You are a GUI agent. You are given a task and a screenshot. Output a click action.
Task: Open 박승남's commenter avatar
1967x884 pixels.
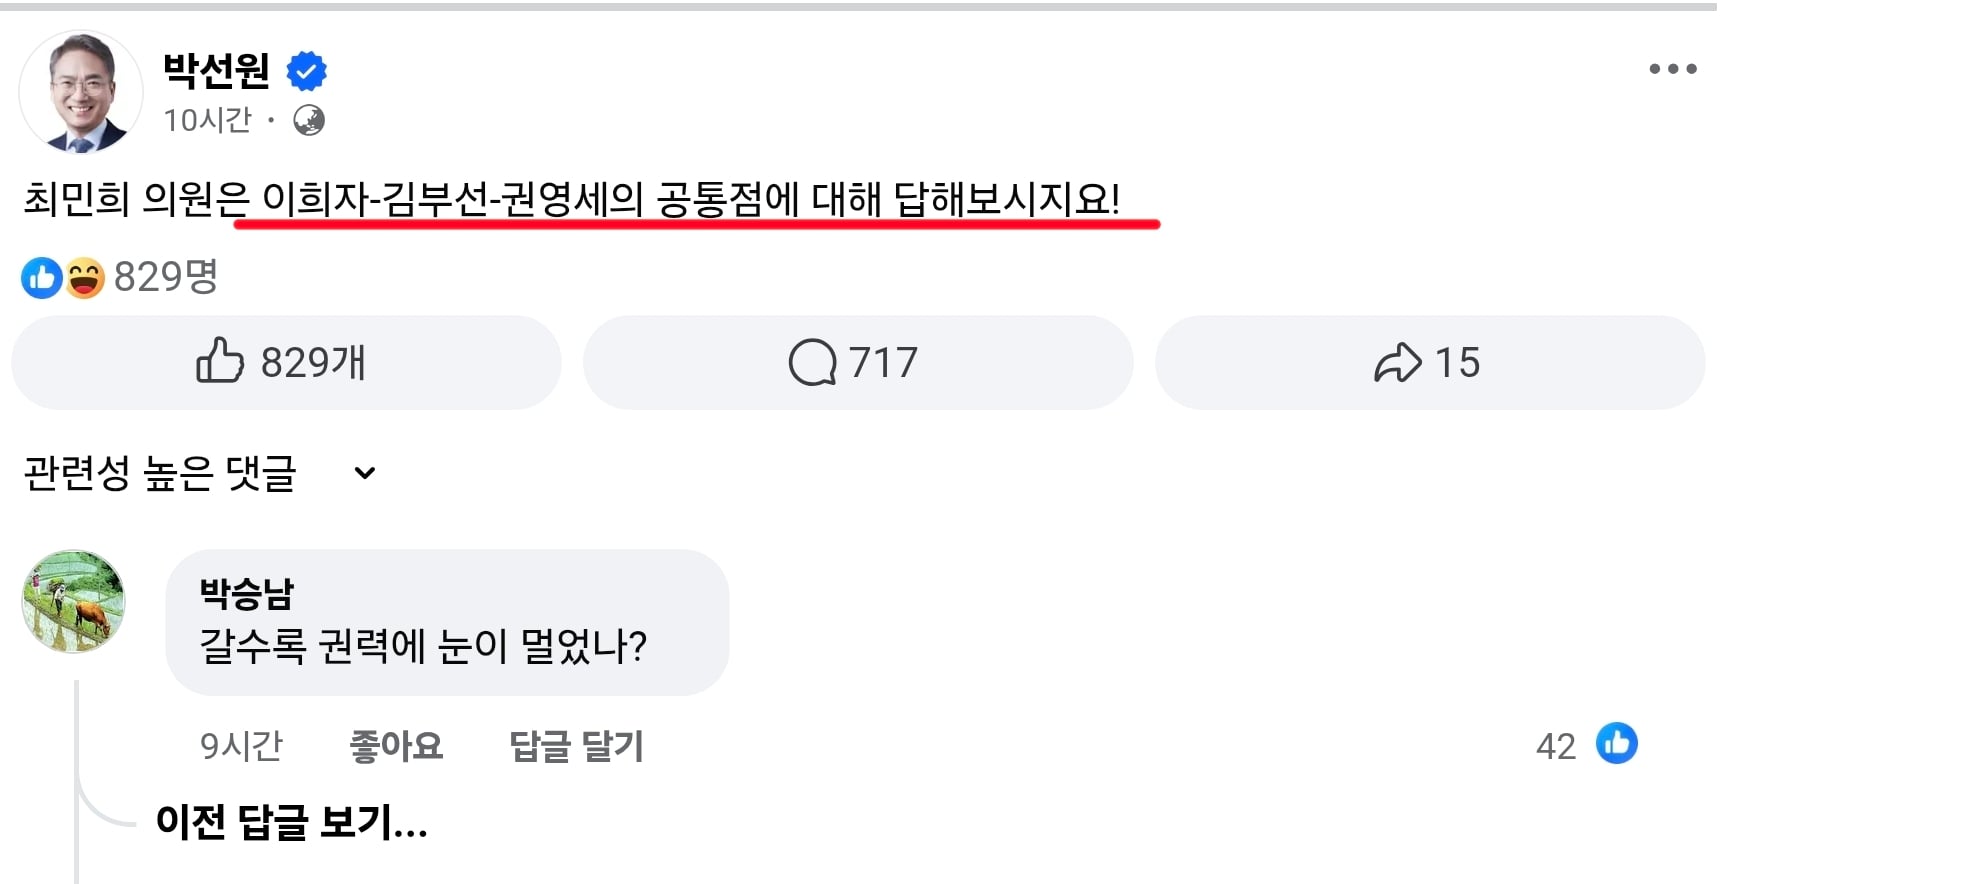coord(74,601)
